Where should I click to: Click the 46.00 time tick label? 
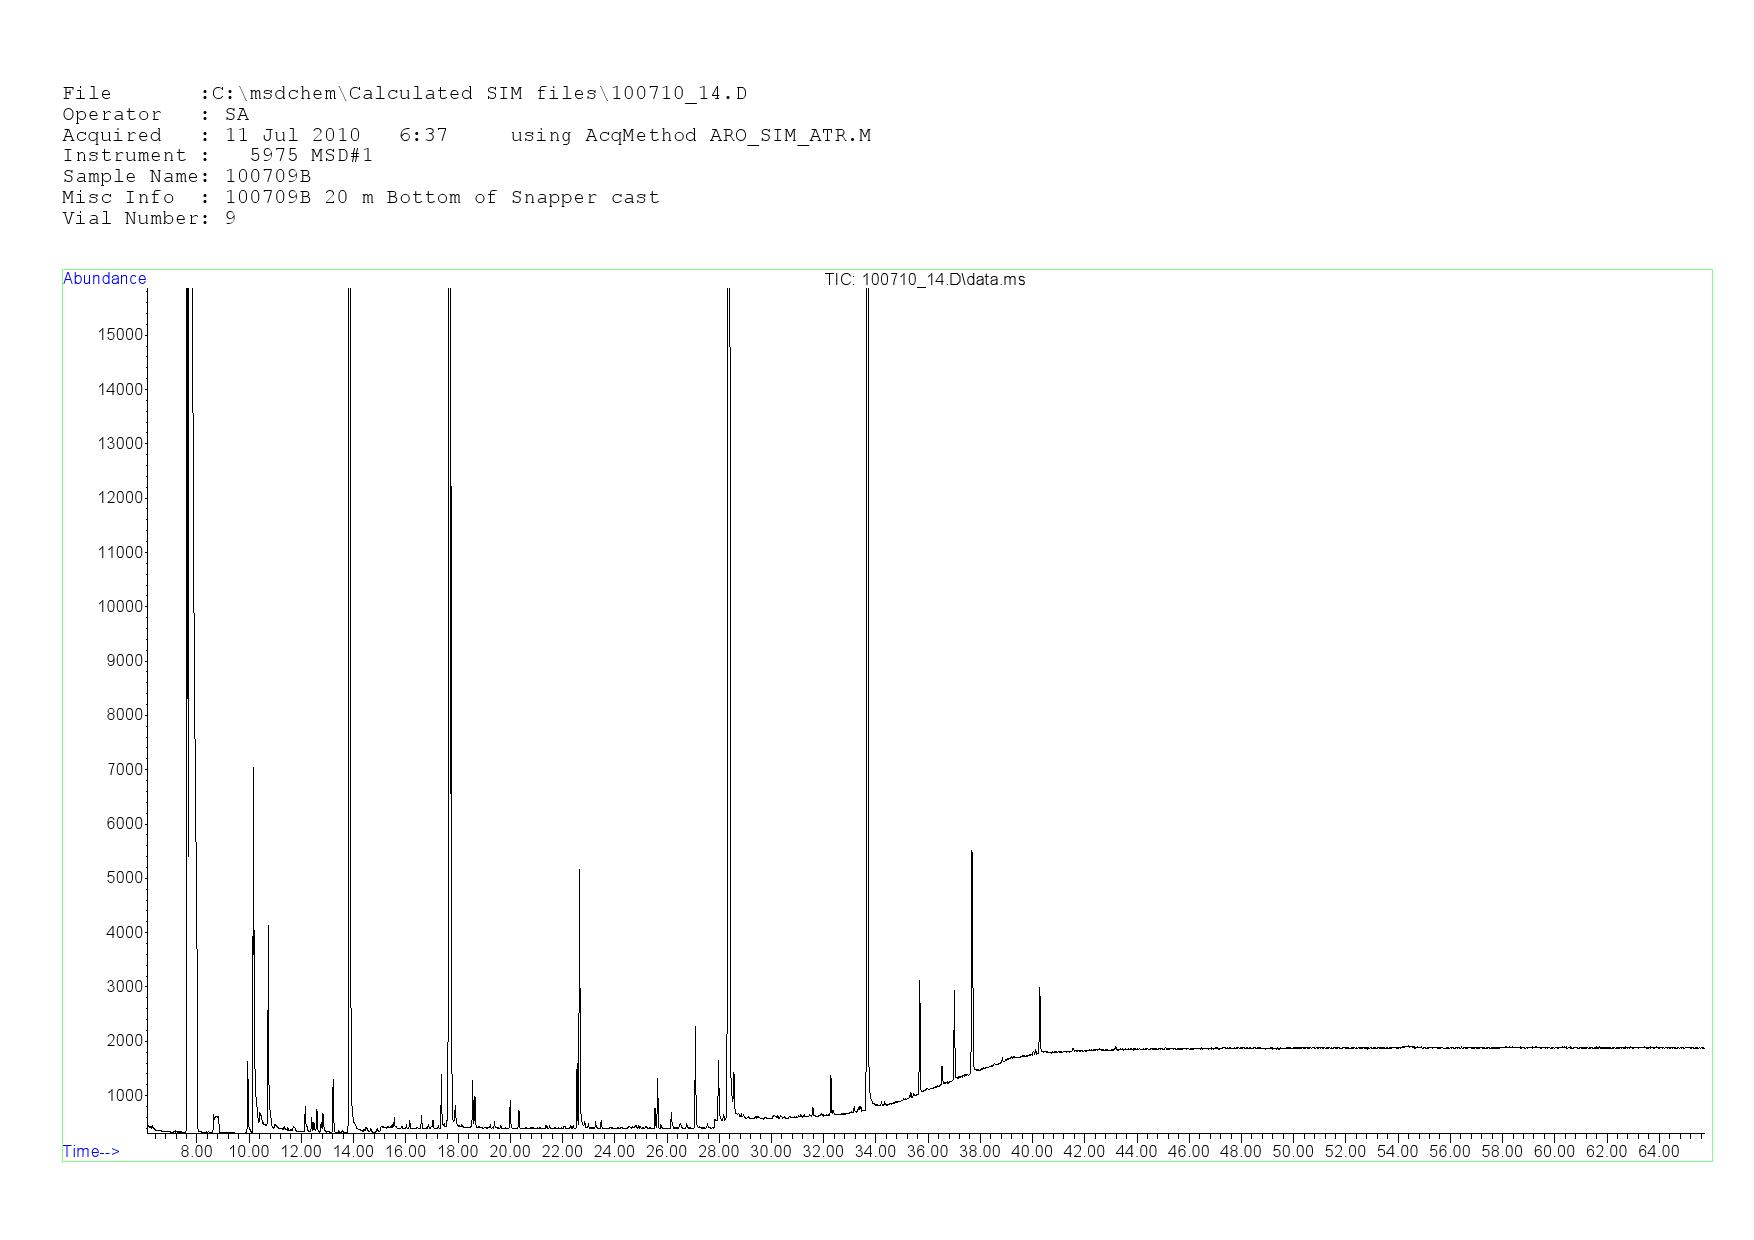coord(1188,1152)
